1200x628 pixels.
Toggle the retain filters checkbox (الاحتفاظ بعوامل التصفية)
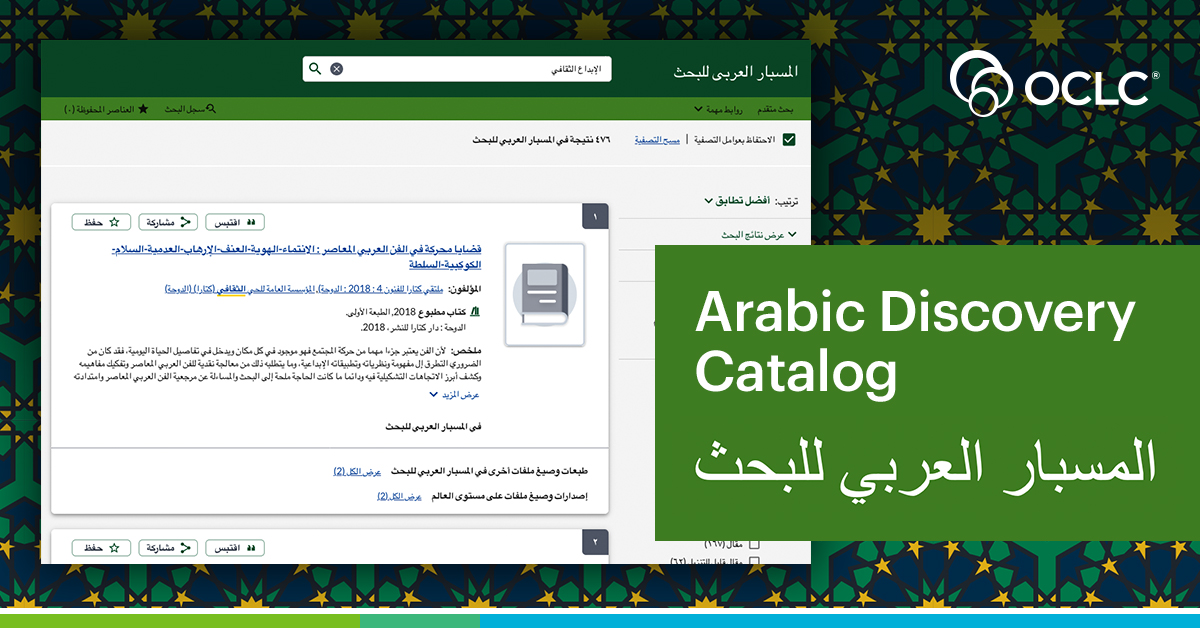(789, 140)
